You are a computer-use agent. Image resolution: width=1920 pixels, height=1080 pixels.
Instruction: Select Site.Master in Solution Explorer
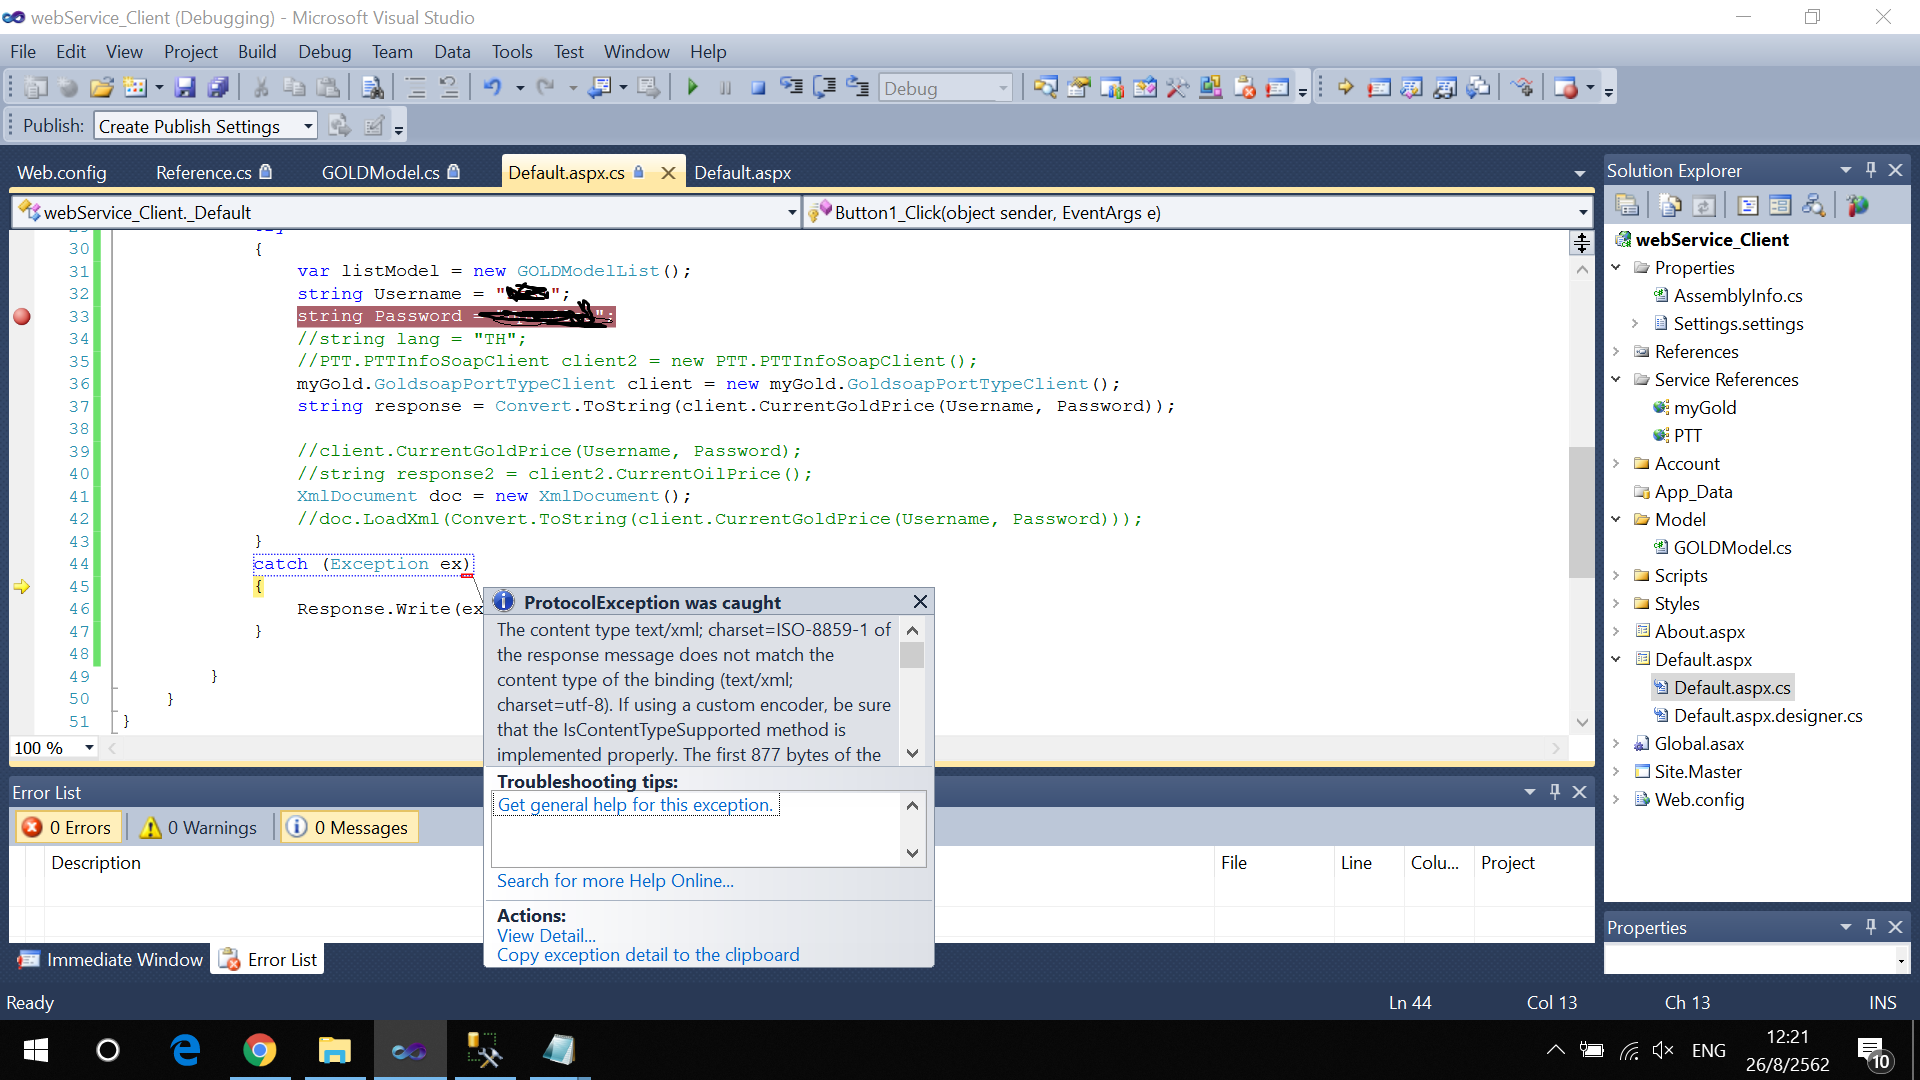tap(1698, 771)
